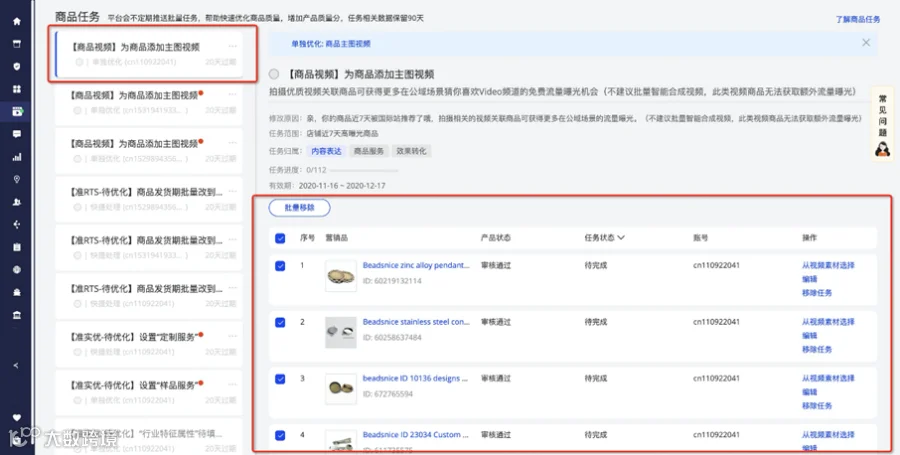Open the customer service avatar icon
The height and width of the screenshot is (455, 900).
click(x=882, y=149)
